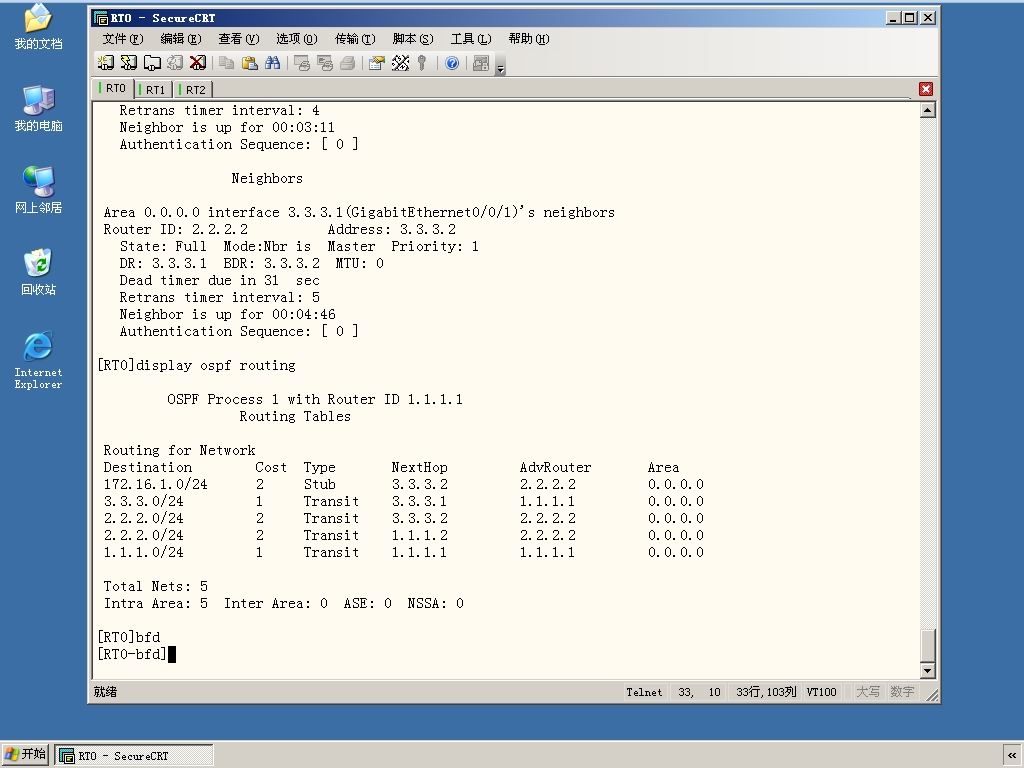Image resolution: width=1024 pixels, height=768 pixels.
Task: Click the terminal scrollbar down arrow
Action: click(927, 670)
